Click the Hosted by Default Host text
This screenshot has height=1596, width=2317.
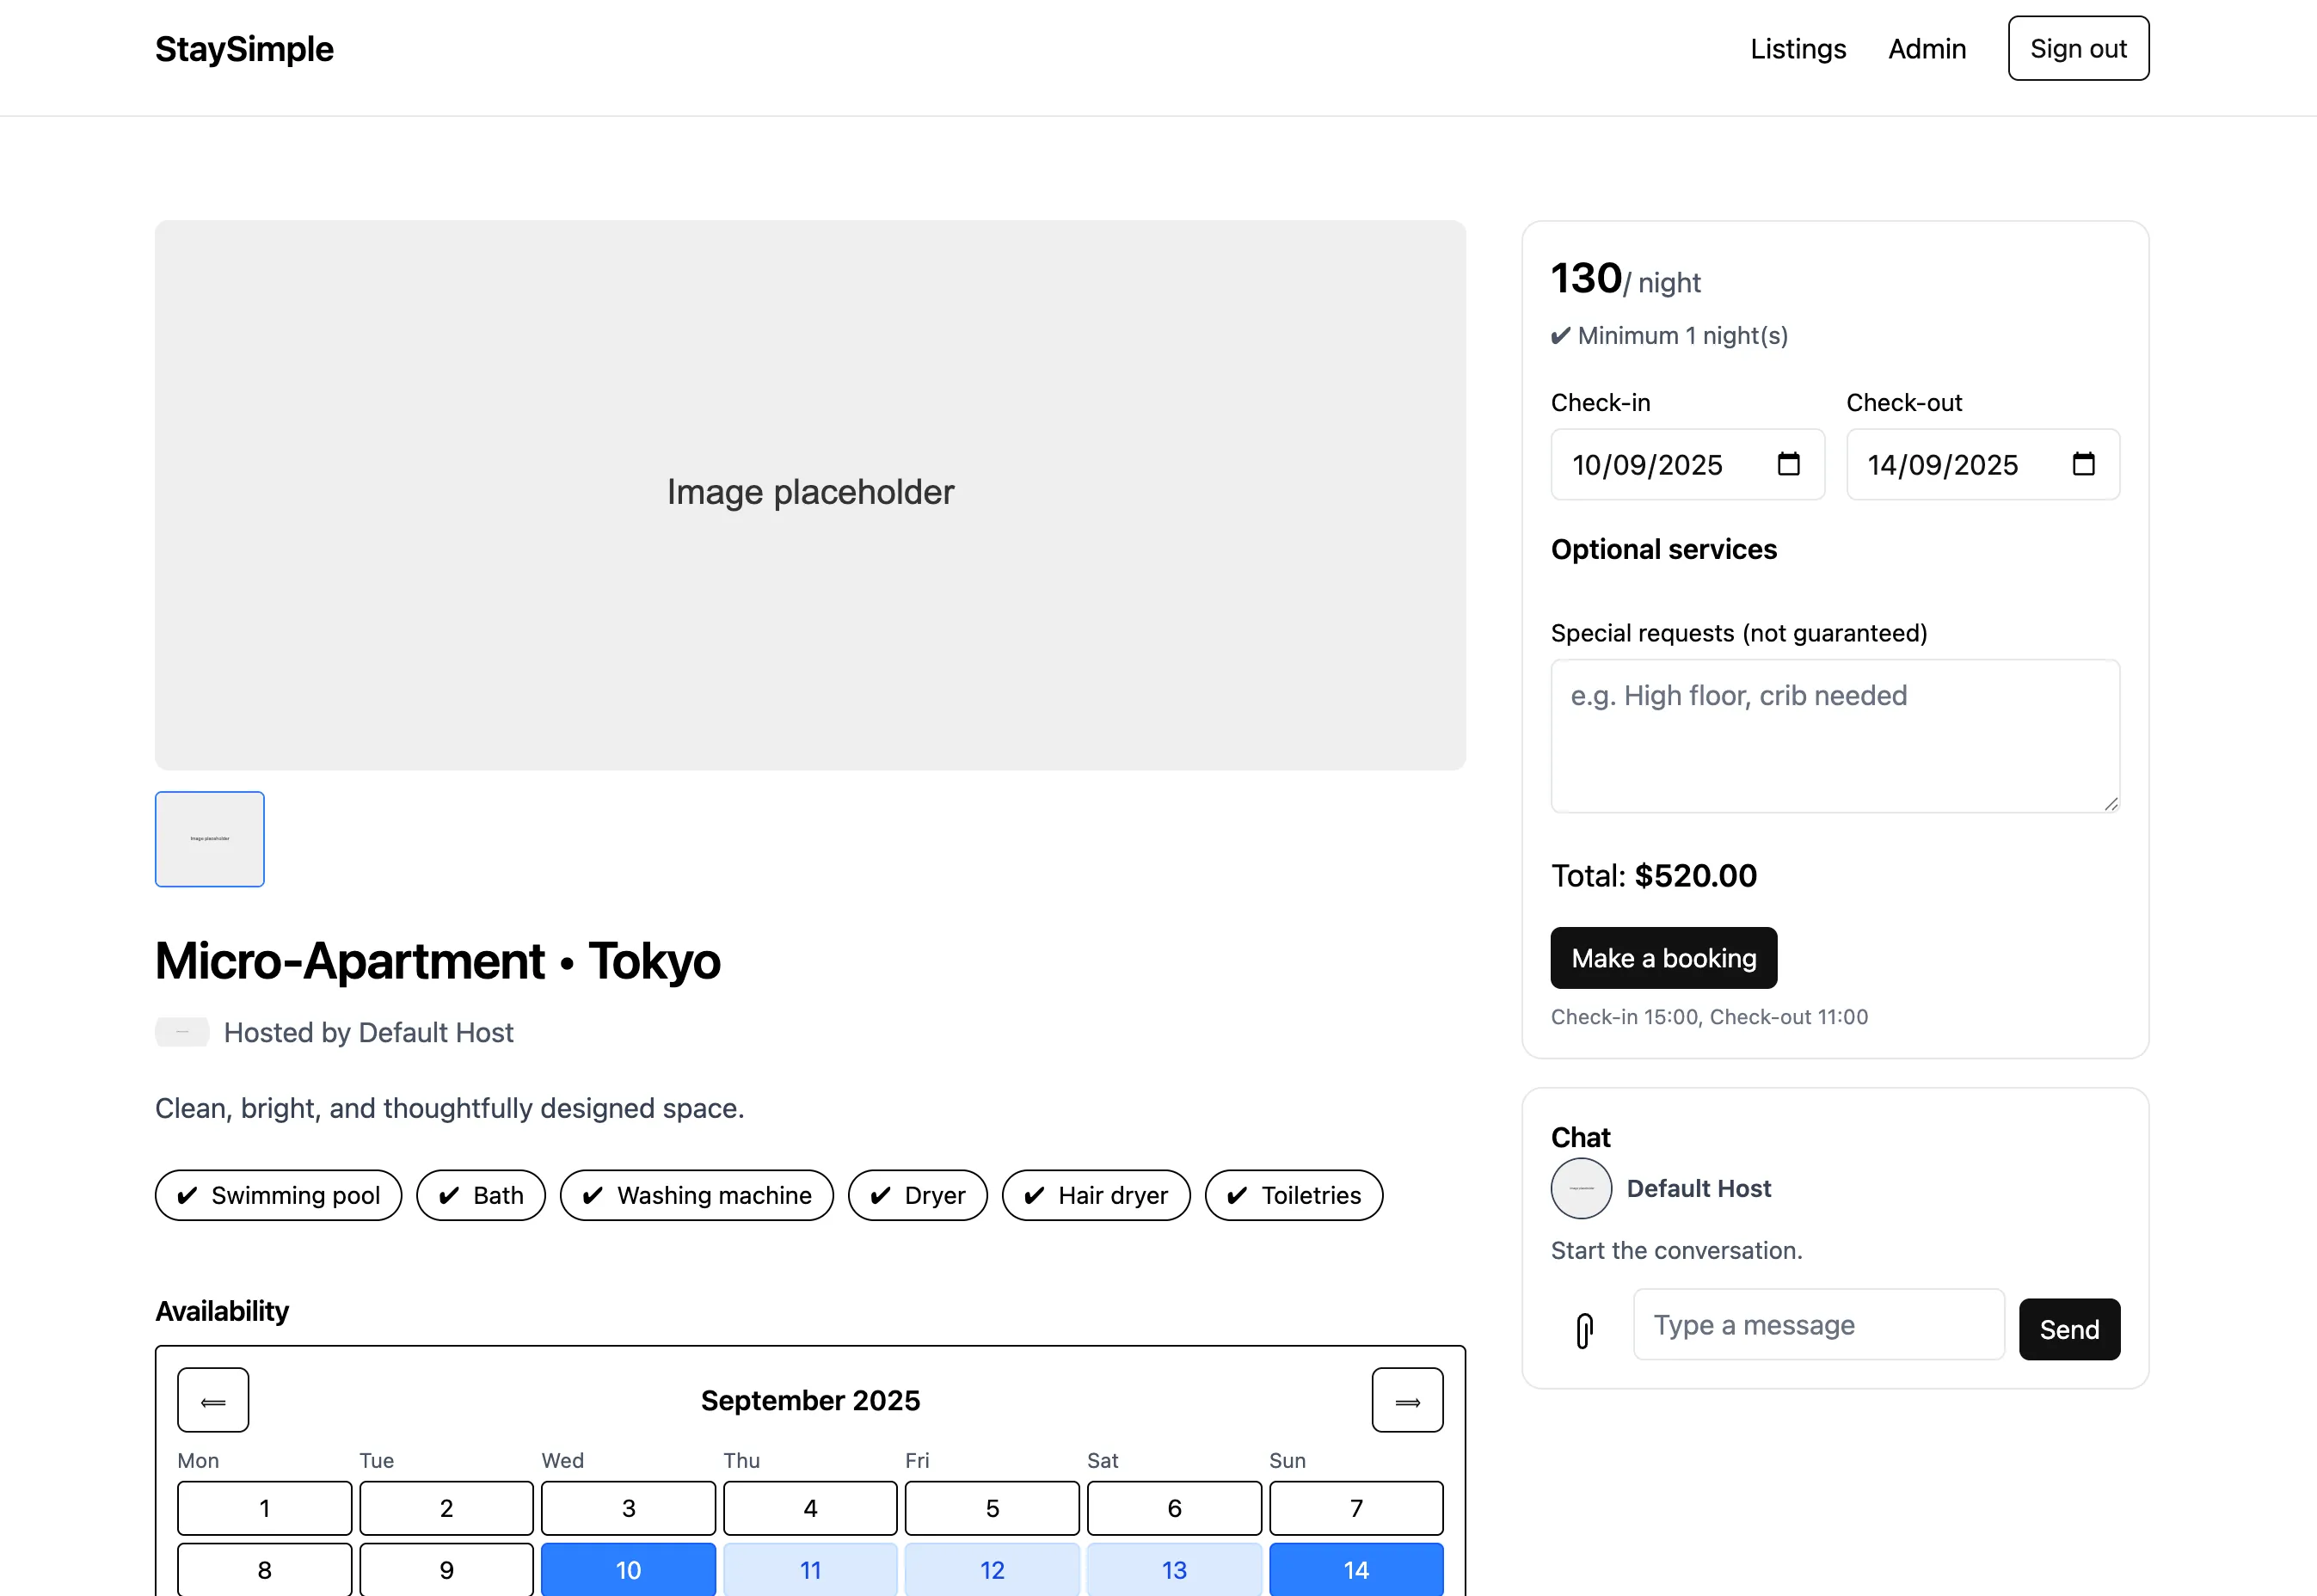[x=368, y=1032]
